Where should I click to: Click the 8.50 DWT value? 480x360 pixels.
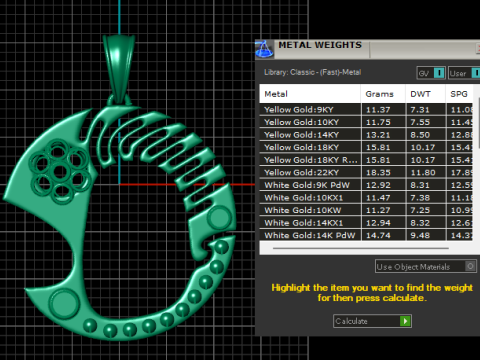pyautogui.click(x=420, y=135)
